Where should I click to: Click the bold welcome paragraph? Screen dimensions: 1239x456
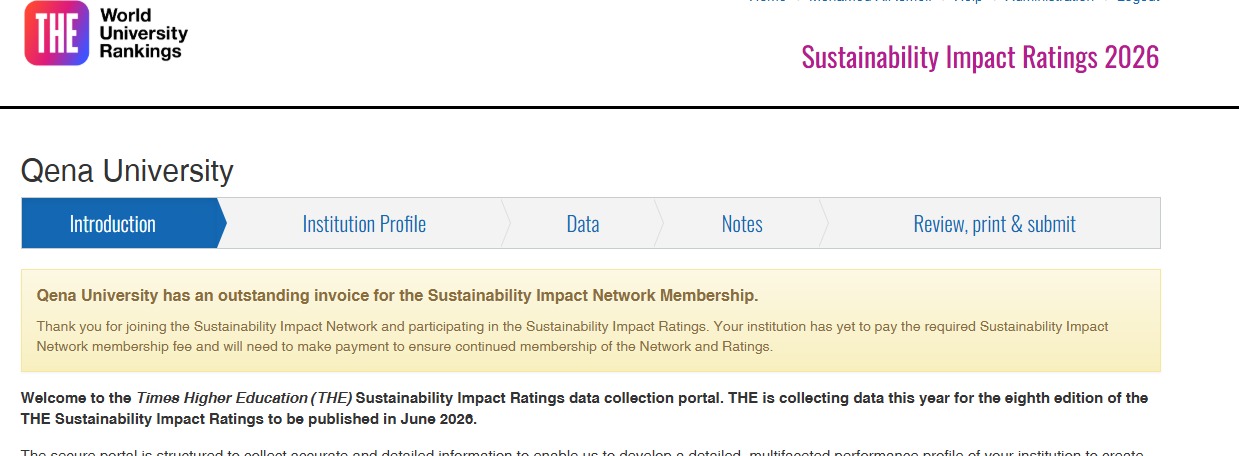(x=584, y=407)
